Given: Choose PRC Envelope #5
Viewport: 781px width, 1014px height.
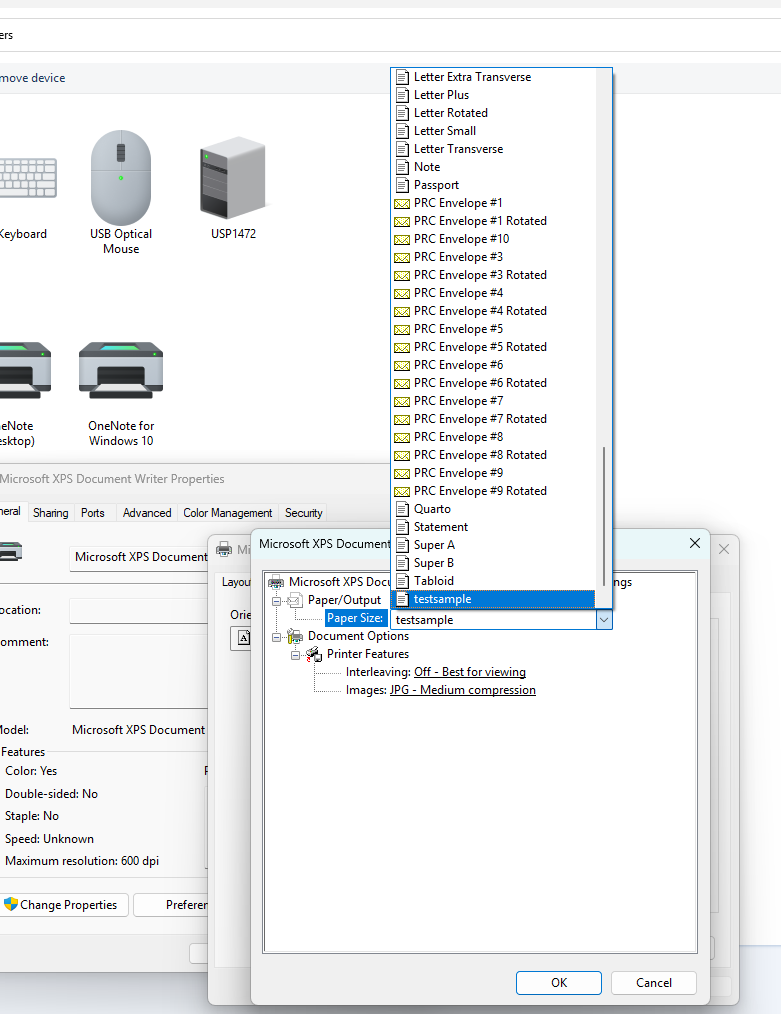Looking at the screenshot, I should (x=493, y=329).
